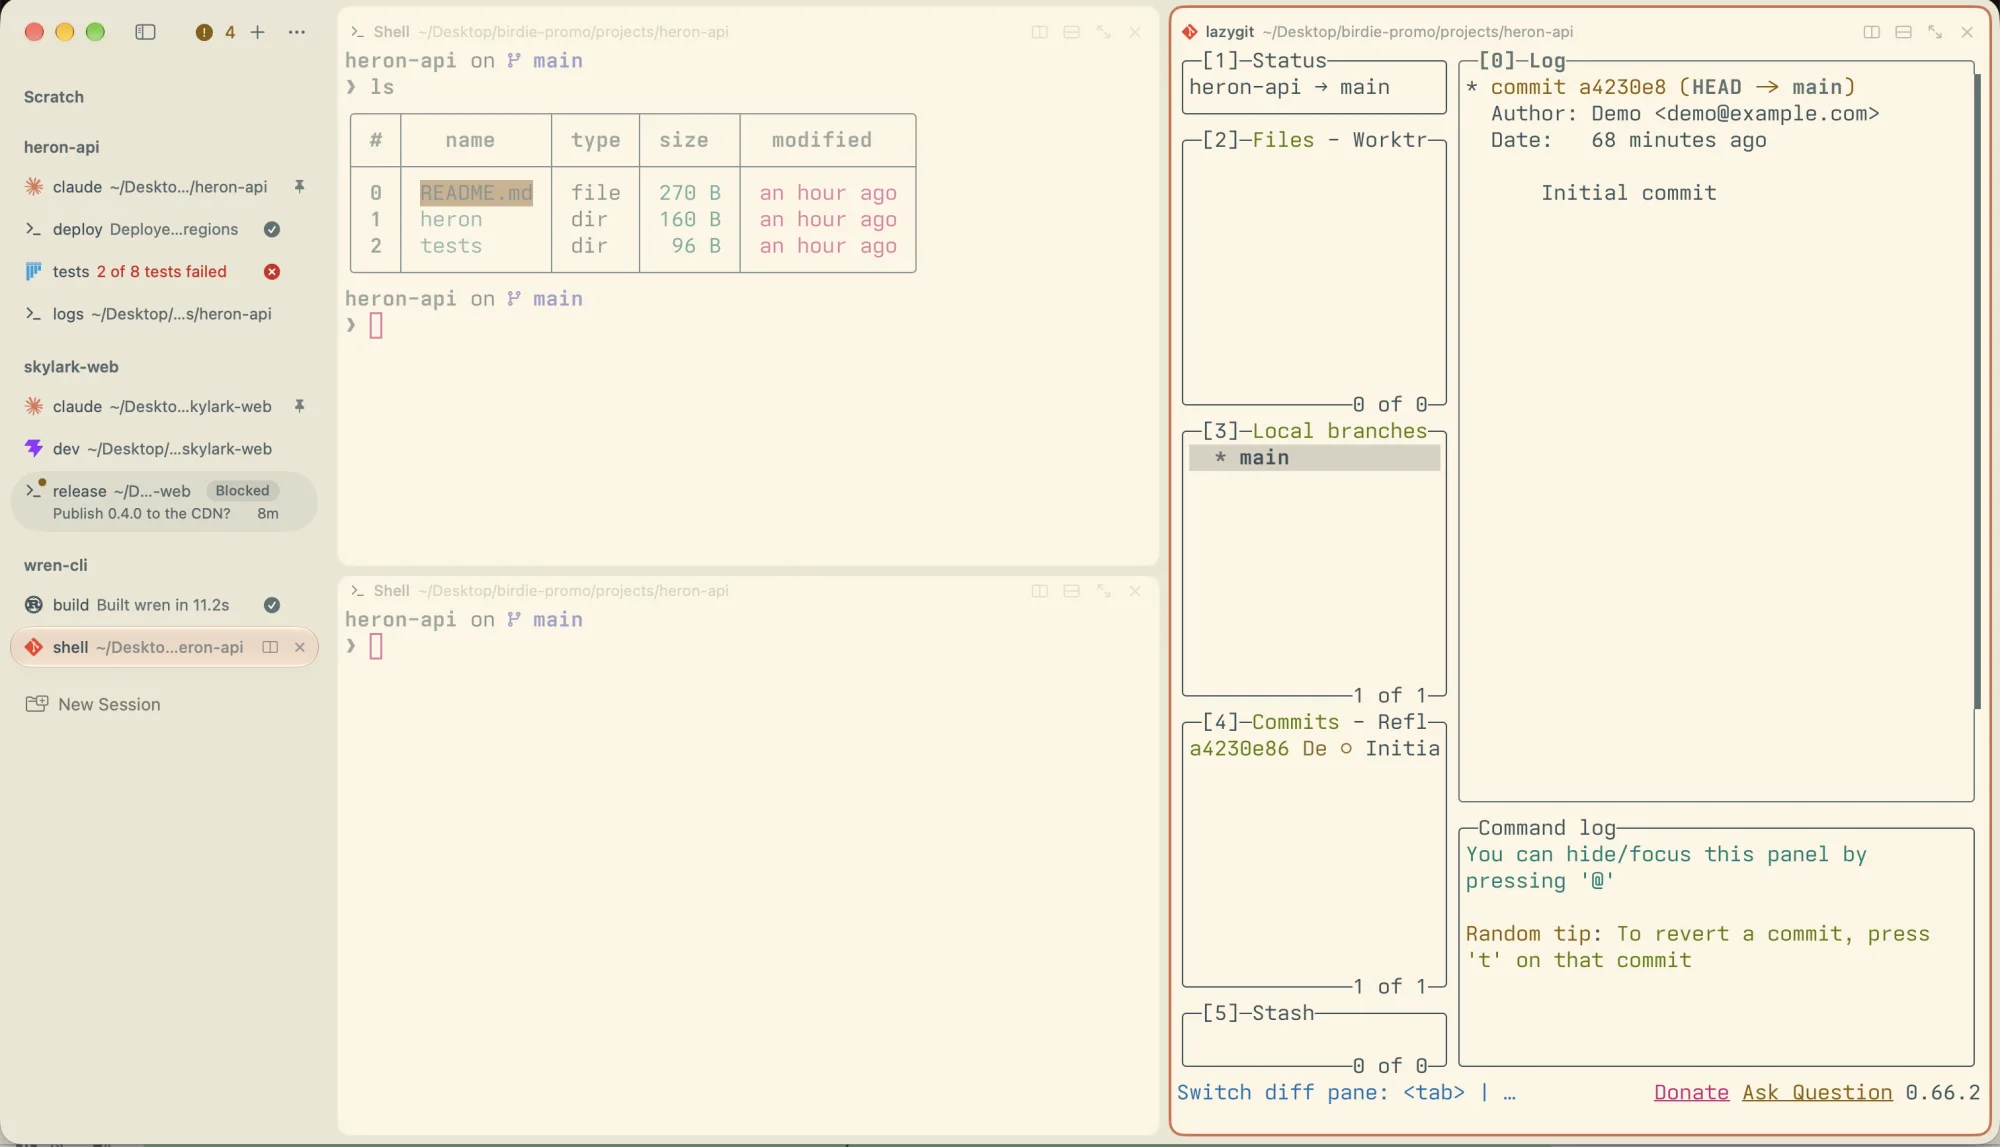Screen dimensions: 2000x1147
Task: Select the tests session row
Action: point(164,272)
